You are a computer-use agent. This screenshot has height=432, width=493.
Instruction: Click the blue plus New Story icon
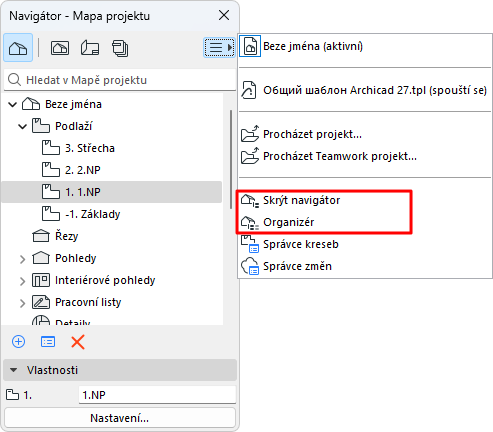coord(18,342)
